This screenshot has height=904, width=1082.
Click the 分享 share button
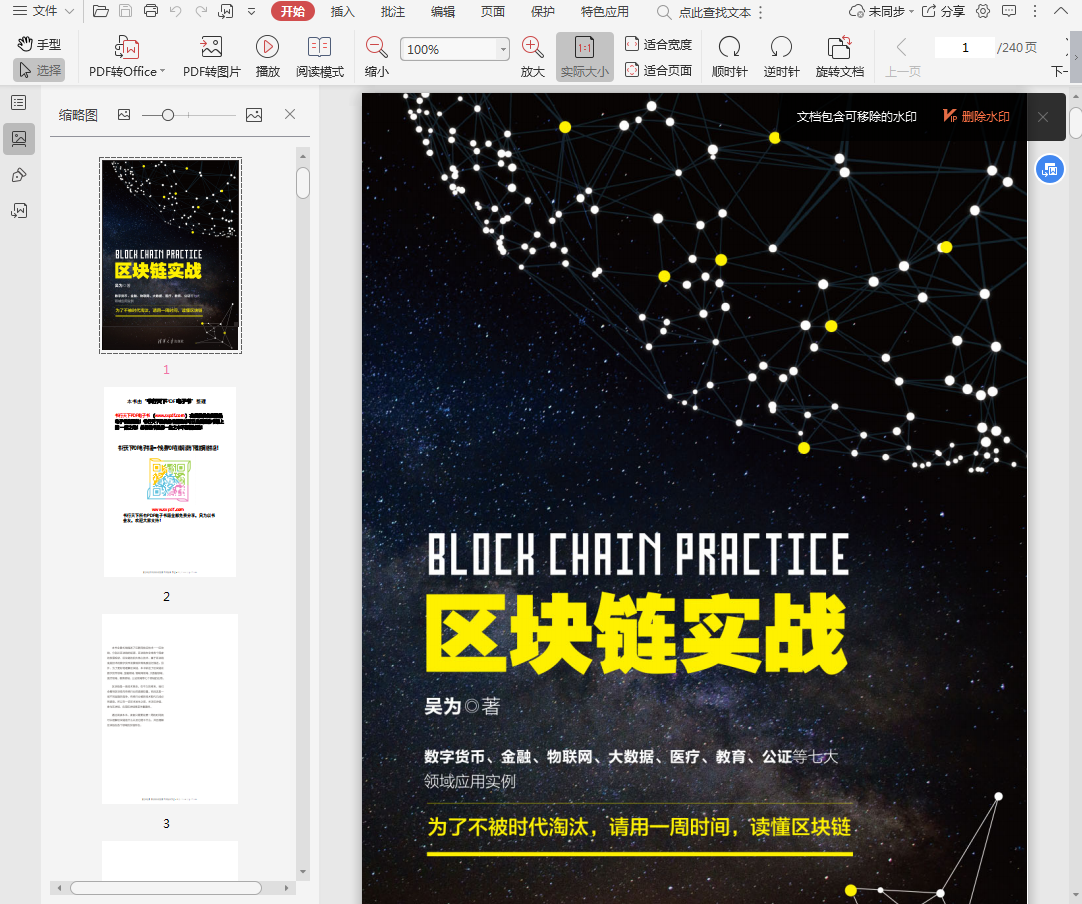click(943, 12)
